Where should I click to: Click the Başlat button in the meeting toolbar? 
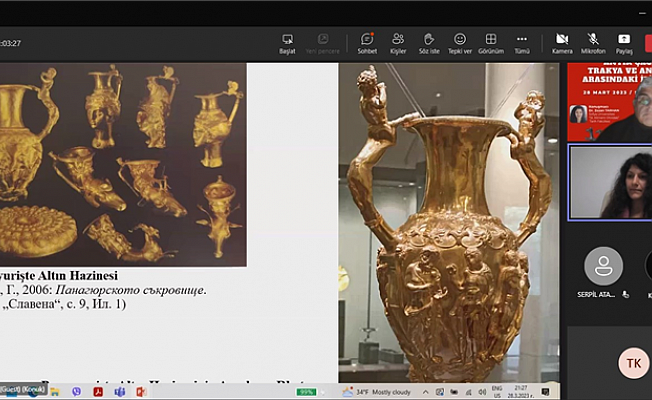click(x=287, y=43)
